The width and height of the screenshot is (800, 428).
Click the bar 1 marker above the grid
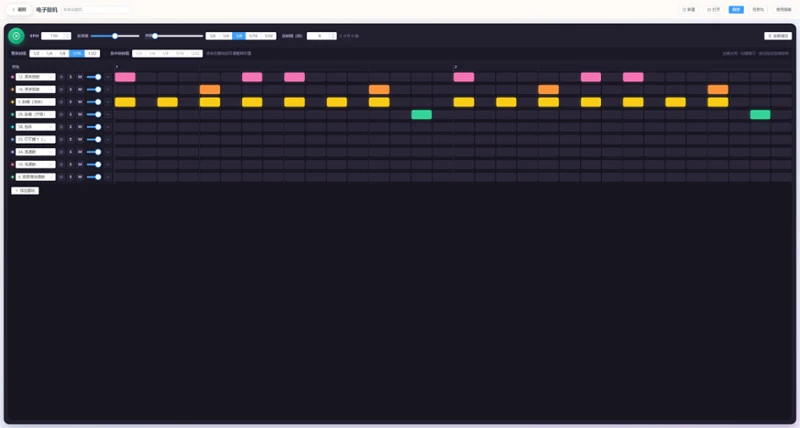pyautogui.click(x=117, y=67)
